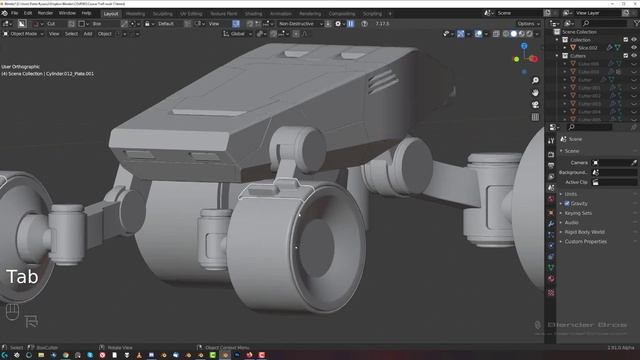The width and height of the screenshot is (640, 360).
Task: Open the Edit menu
Action: click(x=27, y=13)
